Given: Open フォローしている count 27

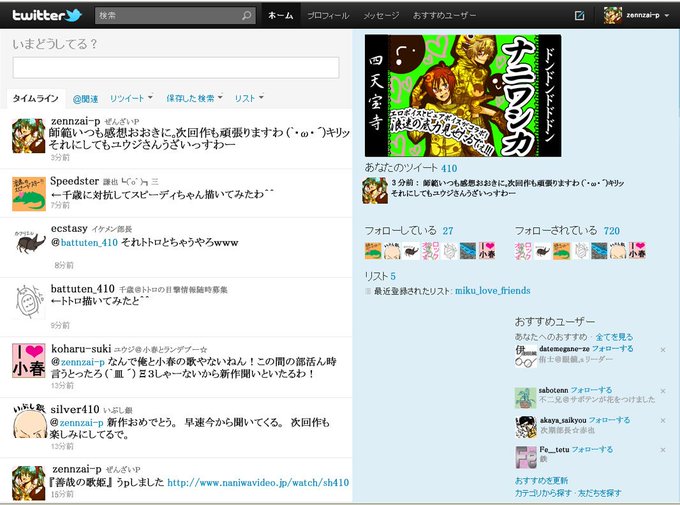Looking at the screenshot, I should click(448, 231).
